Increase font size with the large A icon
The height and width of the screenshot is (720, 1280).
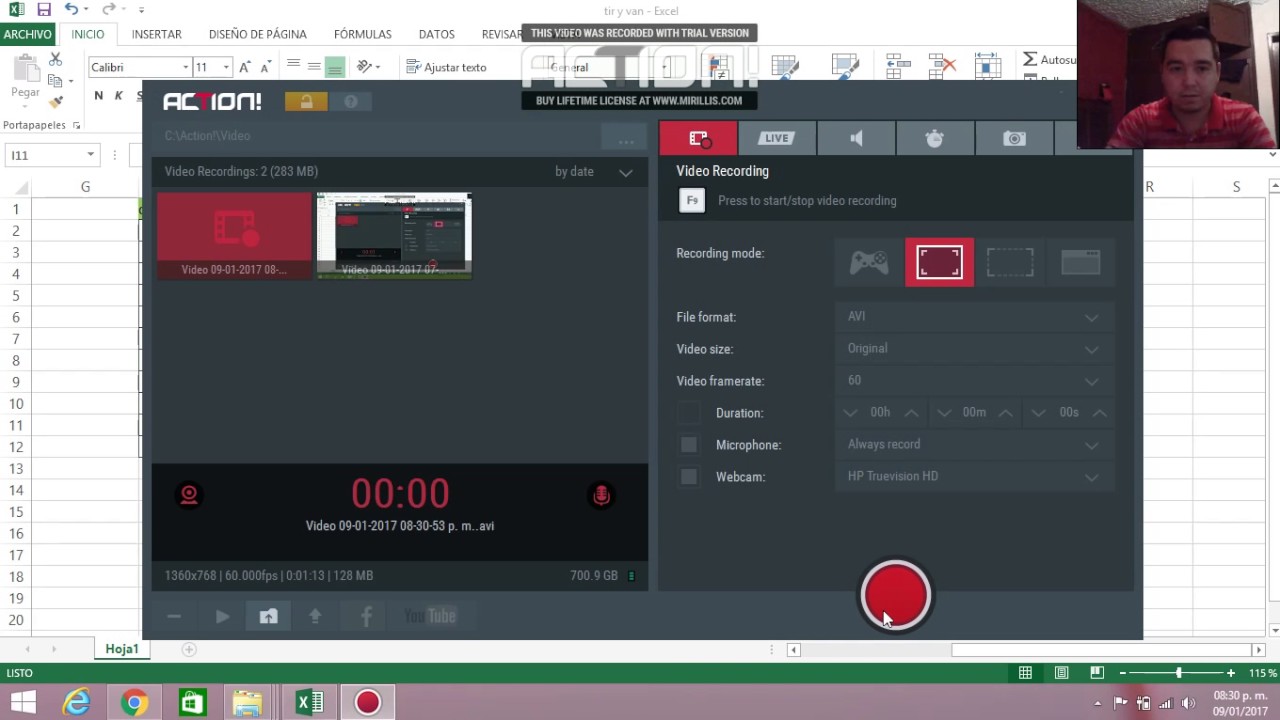pos(245,67)
